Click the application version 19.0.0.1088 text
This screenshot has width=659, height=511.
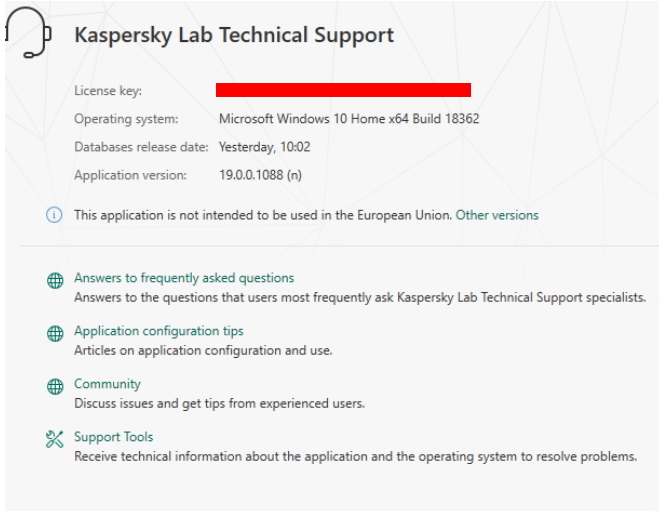[261, 175]
